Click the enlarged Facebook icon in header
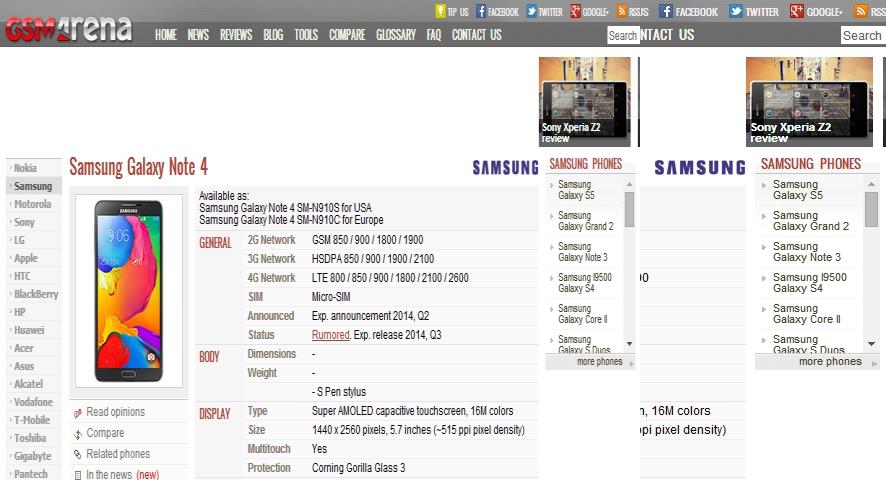The height and width of the screenshot is (480, 886). pos(666,11)
